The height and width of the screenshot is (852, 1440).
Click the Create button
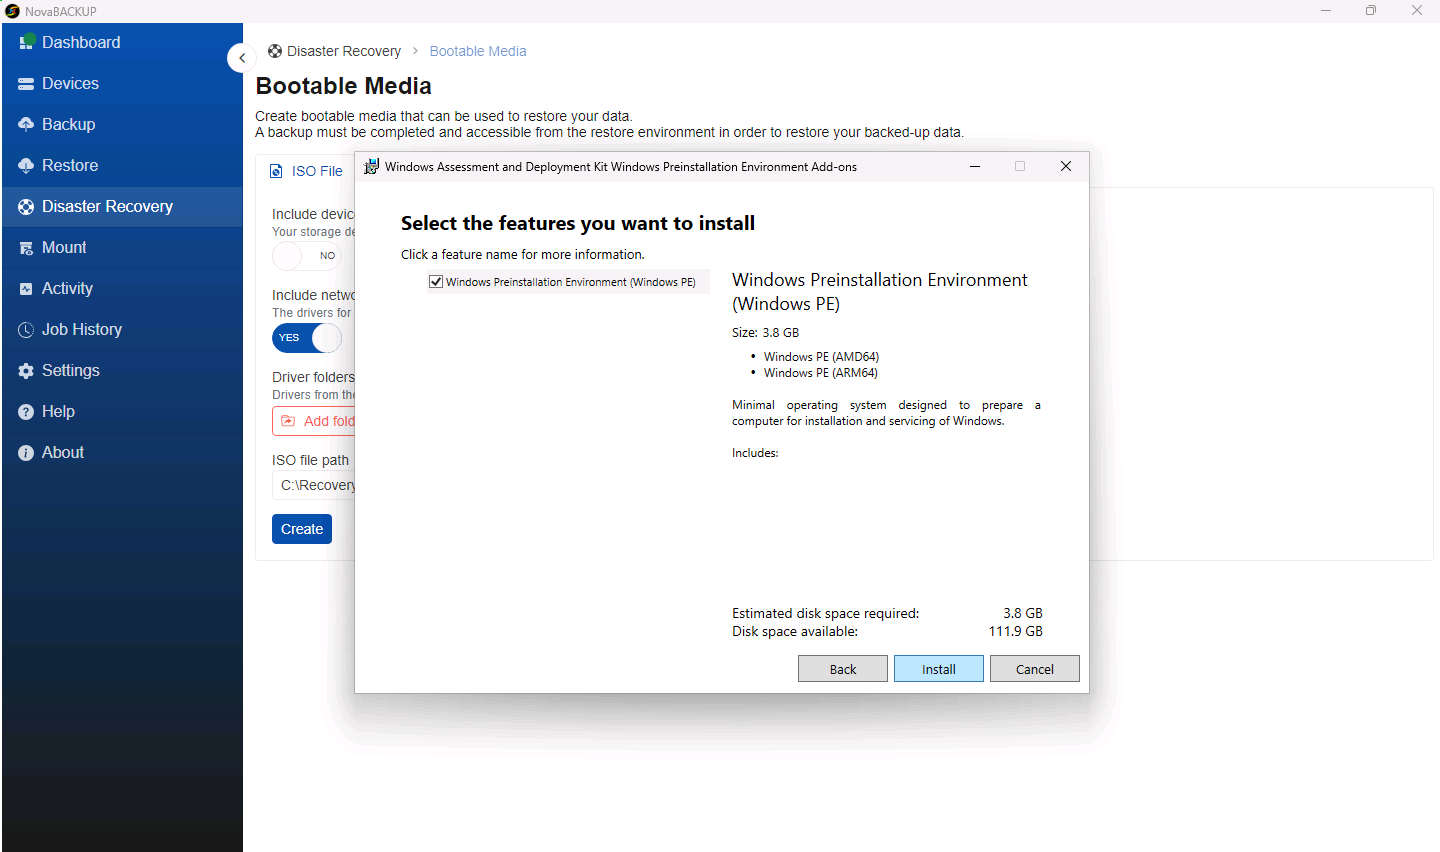pos(302,529)
